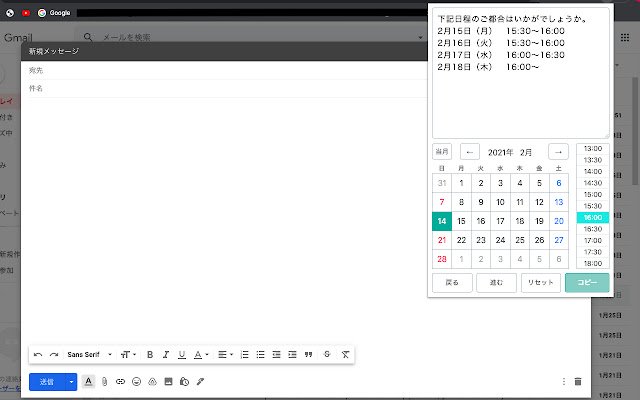Toggle underline formatting
This screenshot has height=400, width=640.
[182, 355]
